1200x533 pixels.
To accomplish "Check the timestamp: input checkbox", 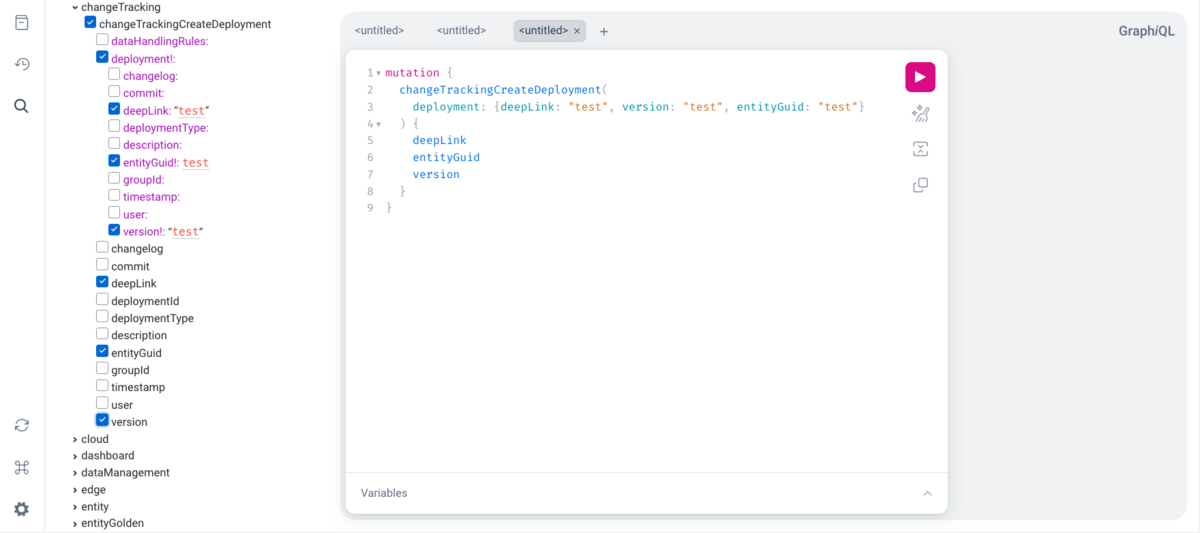I will coord(114,195).
